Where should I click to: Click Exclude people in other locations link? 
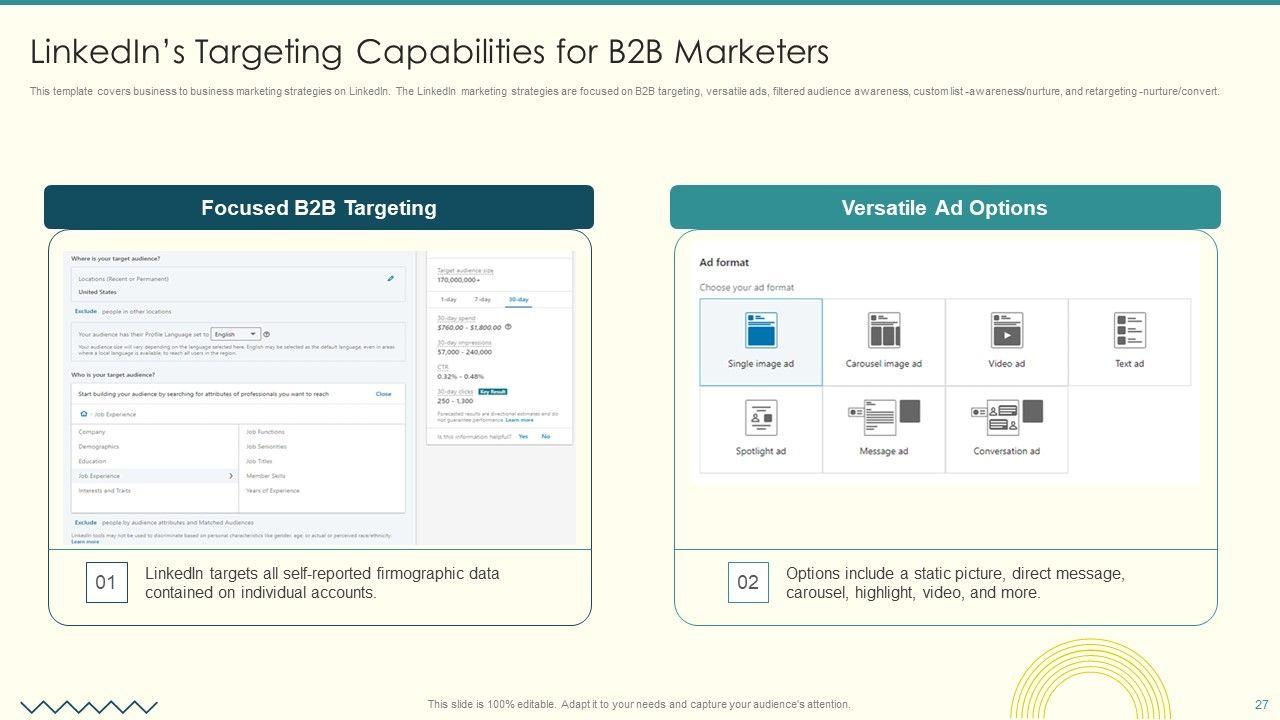point(86,311)
